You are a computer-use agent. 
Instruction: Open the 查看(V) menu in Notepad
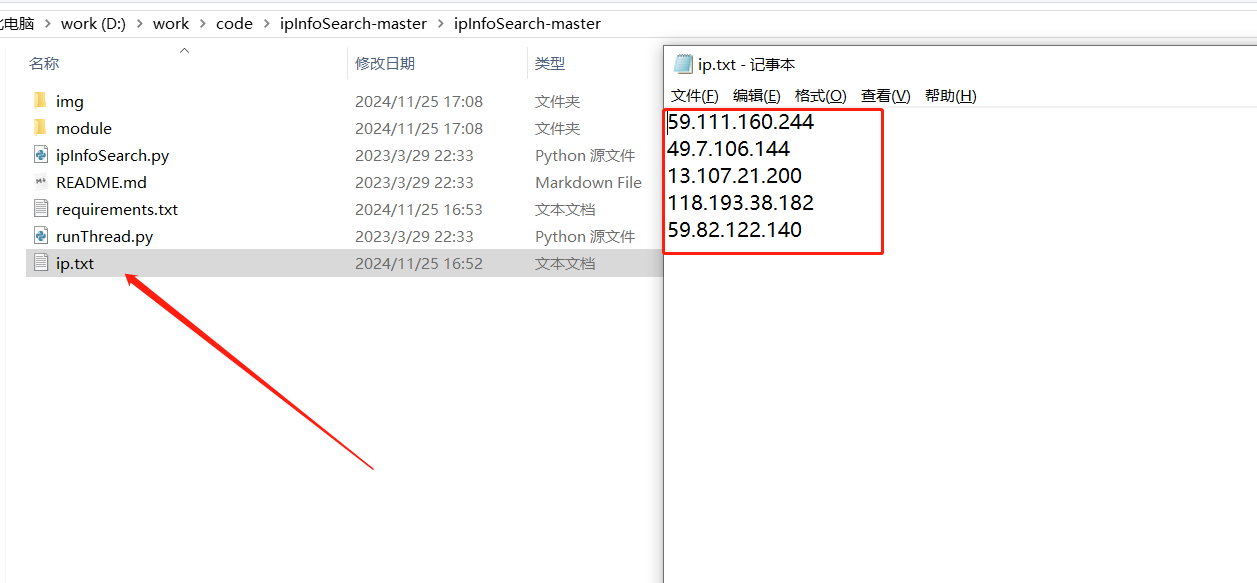885,96
